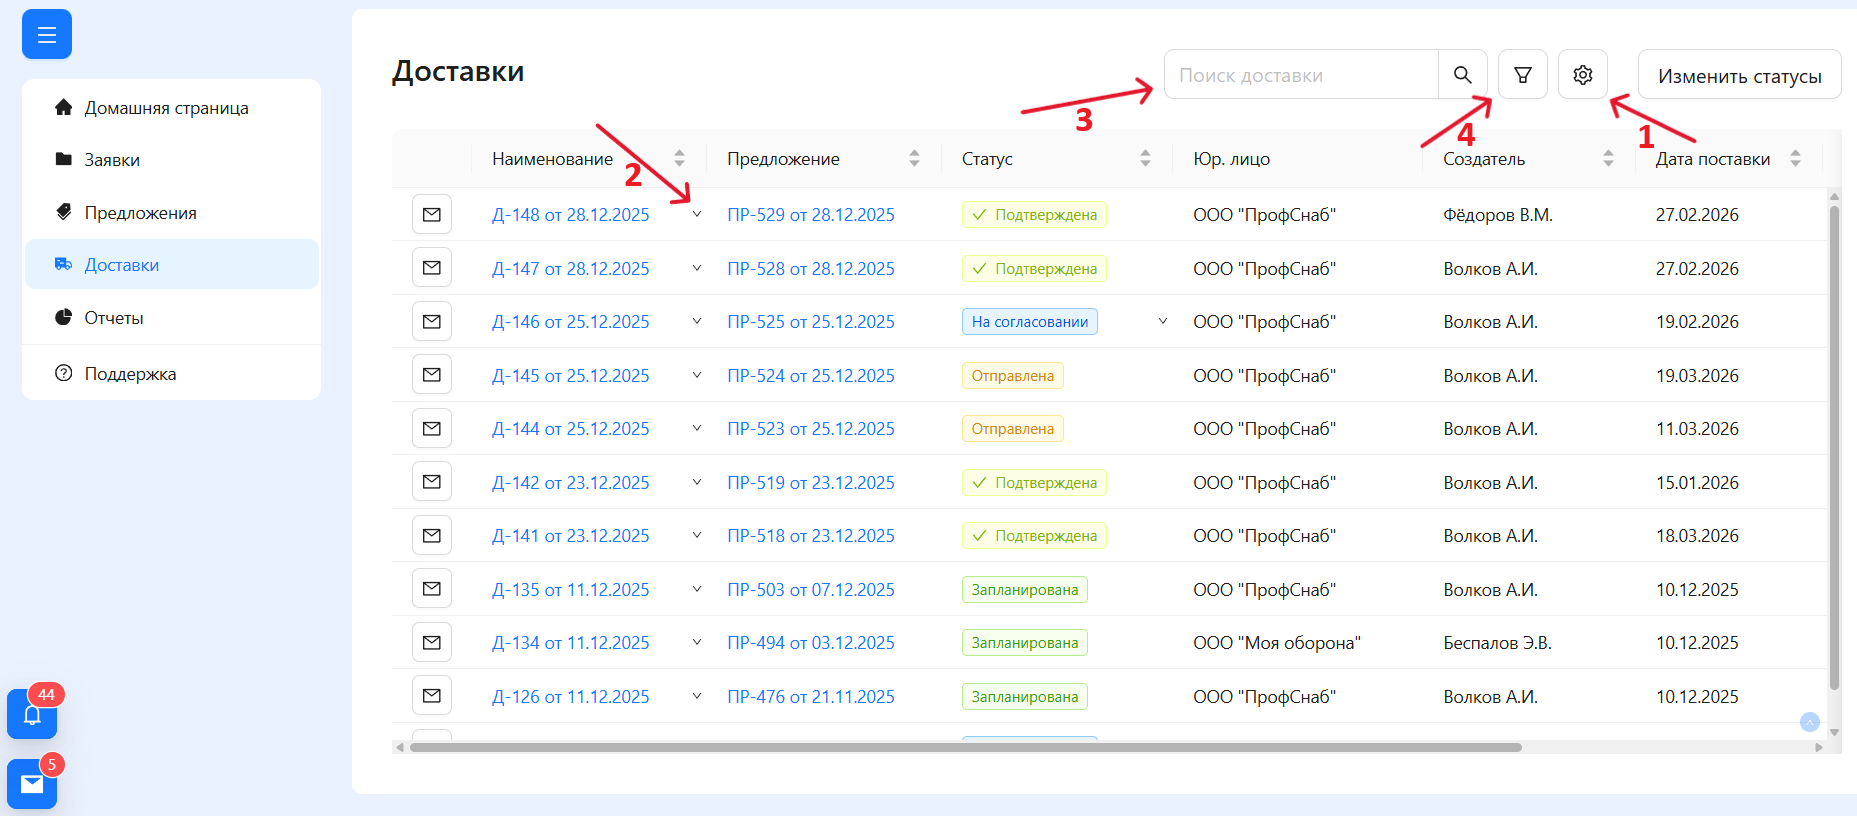Screen dimensions: 1857x816
Task: Sort by Дата поставки column
Action: 1795,159
